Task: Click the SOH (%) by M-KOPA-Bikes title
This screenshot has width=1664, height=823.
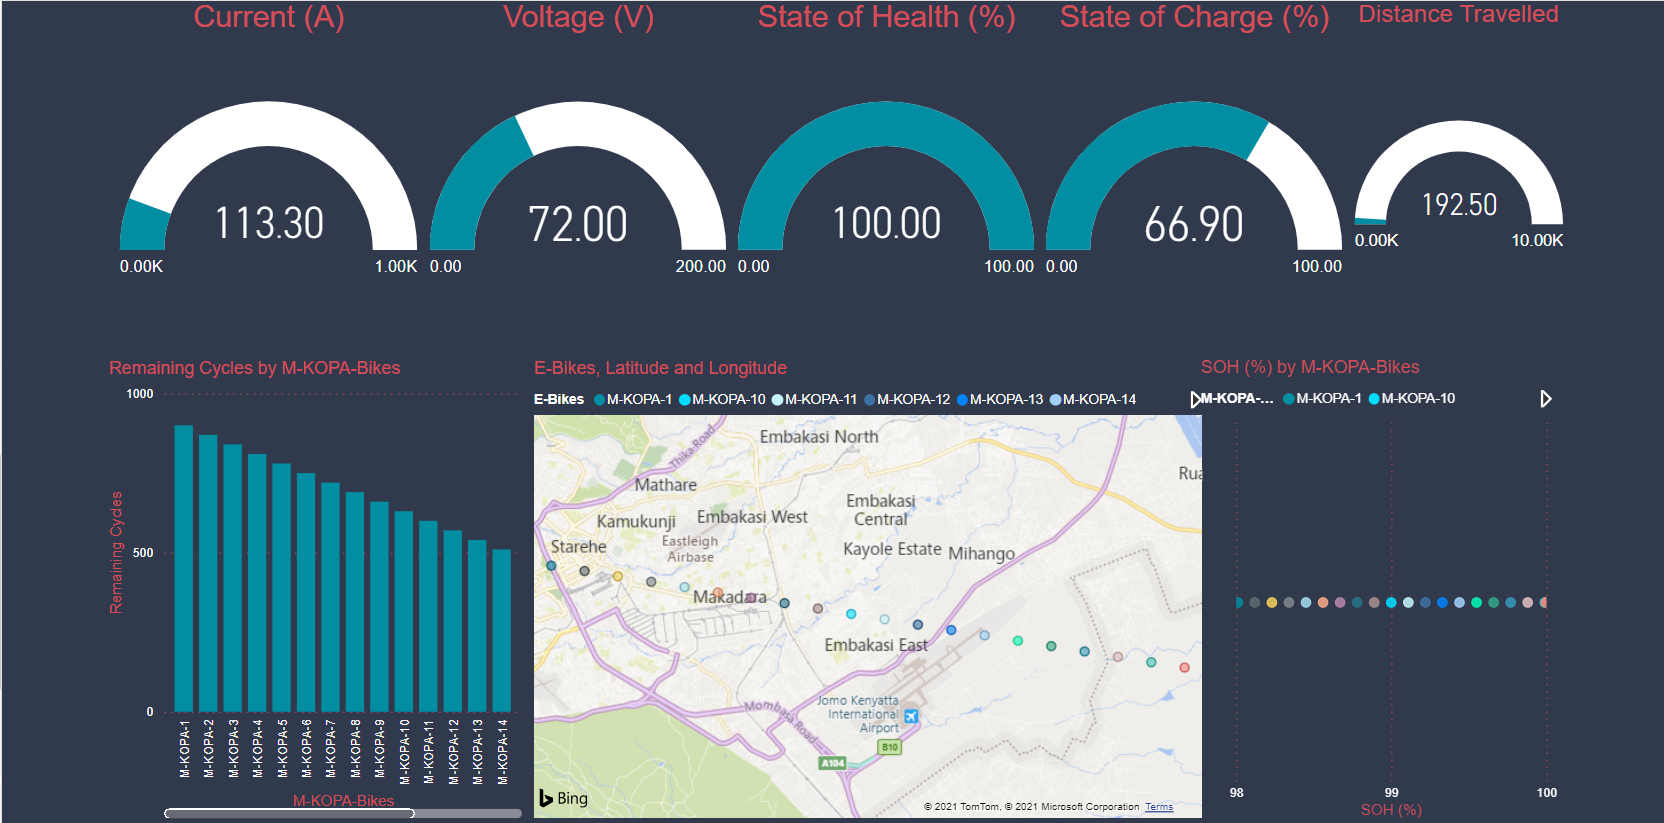Action: [1310, 367]
